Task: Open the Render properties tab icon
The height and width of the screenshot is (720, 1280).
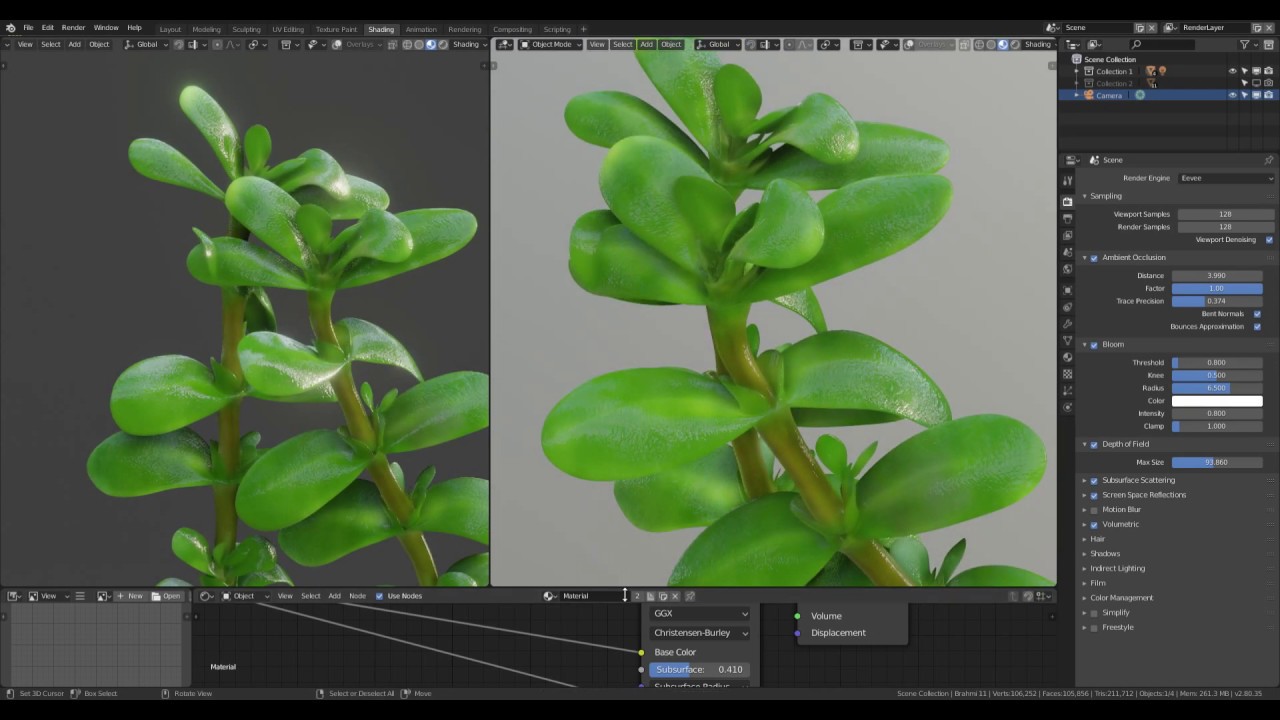Action: click(x=1067, y=201)
